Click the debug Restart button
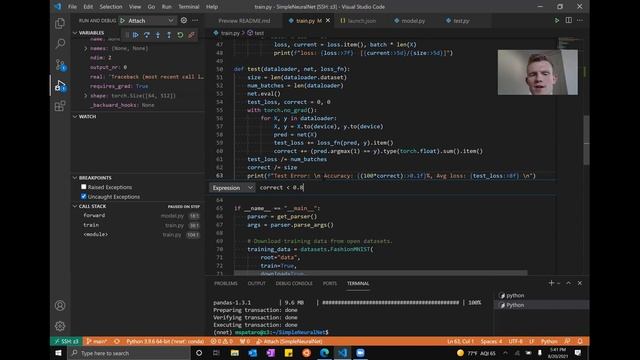 click(180, 35)
